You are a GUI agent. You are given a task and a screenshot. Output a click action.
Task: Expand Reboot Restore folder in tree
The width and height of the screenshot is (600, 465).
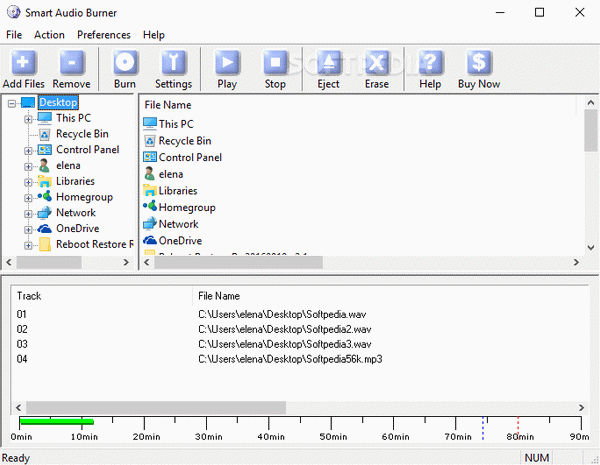tap(28, 245)
